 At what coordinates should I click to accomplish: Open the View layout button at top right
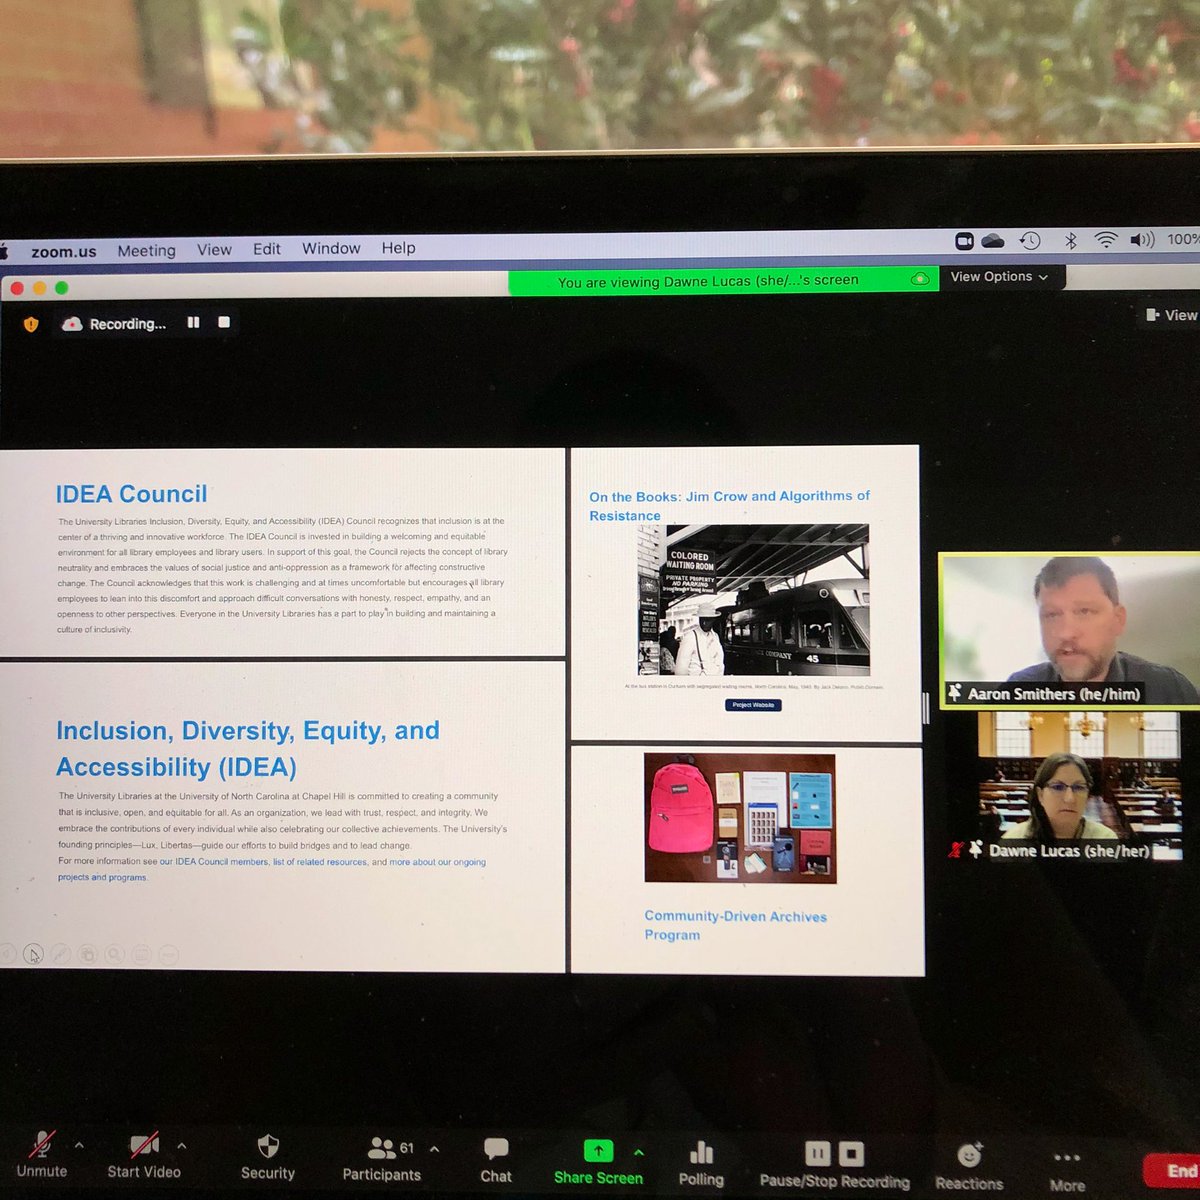coord(1171,315)
